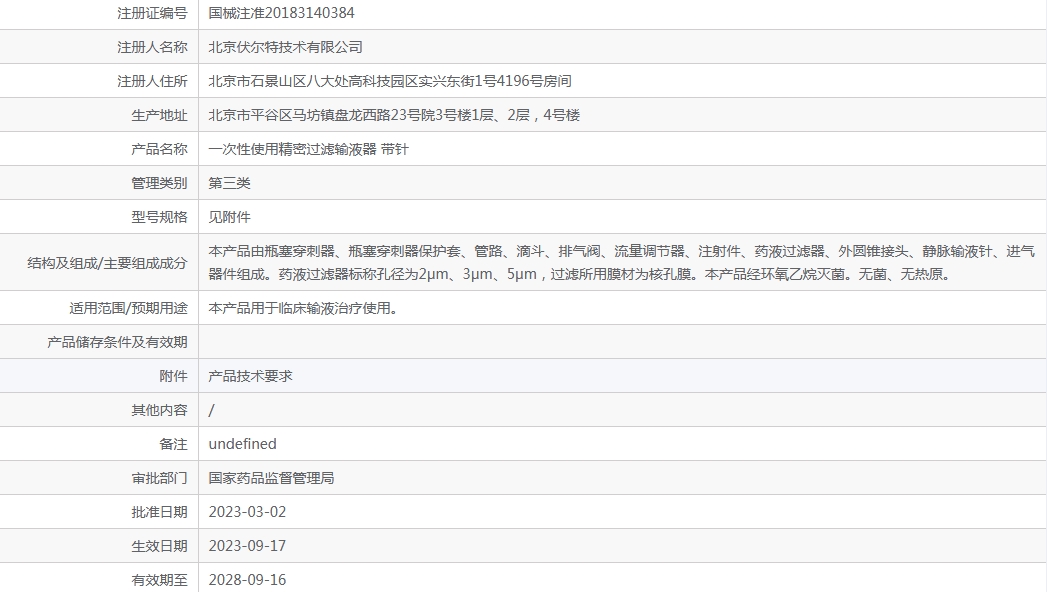
Task: Select company name 北京伏尔特技术有限公司
Action: (x=286, y=47)
